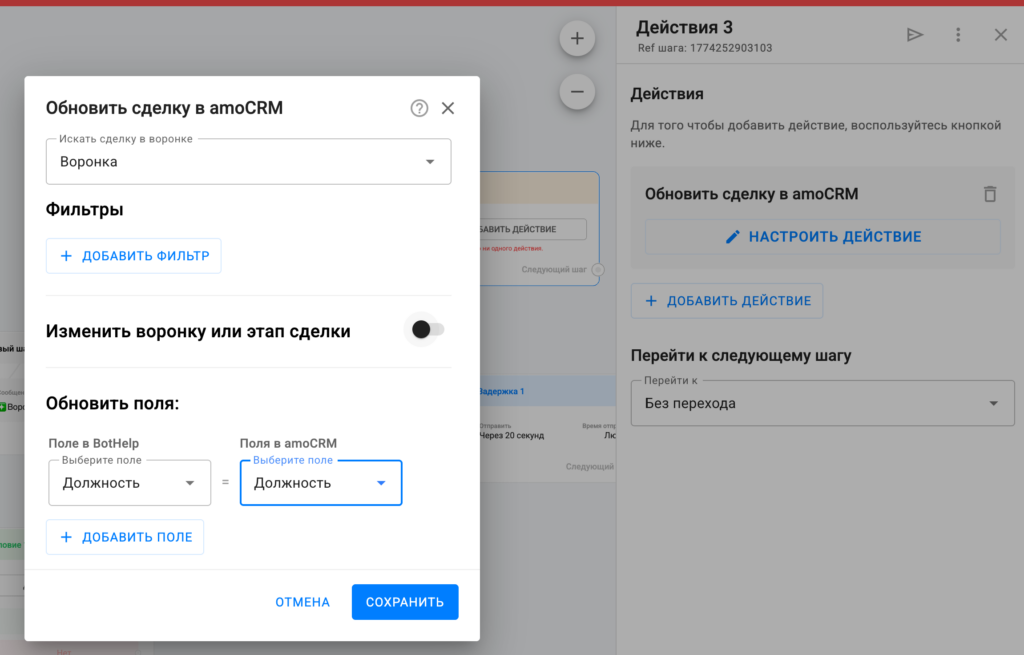
Task: Open the Искать сделку в воронке dropdown
Action: click(x=248, y=162)
